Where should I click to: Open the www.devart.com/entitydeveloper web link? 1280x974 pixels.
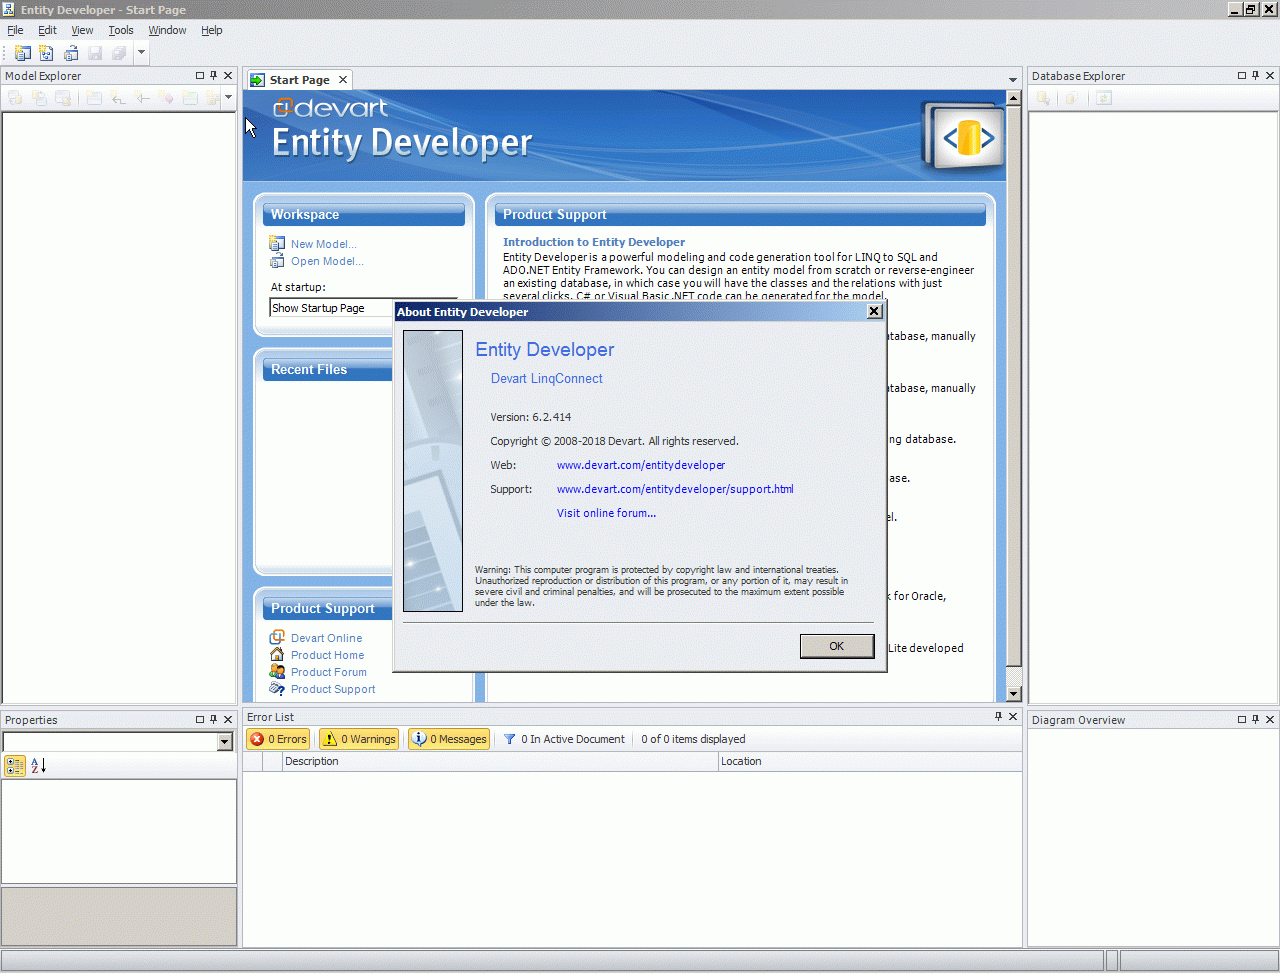pos(641,465)
